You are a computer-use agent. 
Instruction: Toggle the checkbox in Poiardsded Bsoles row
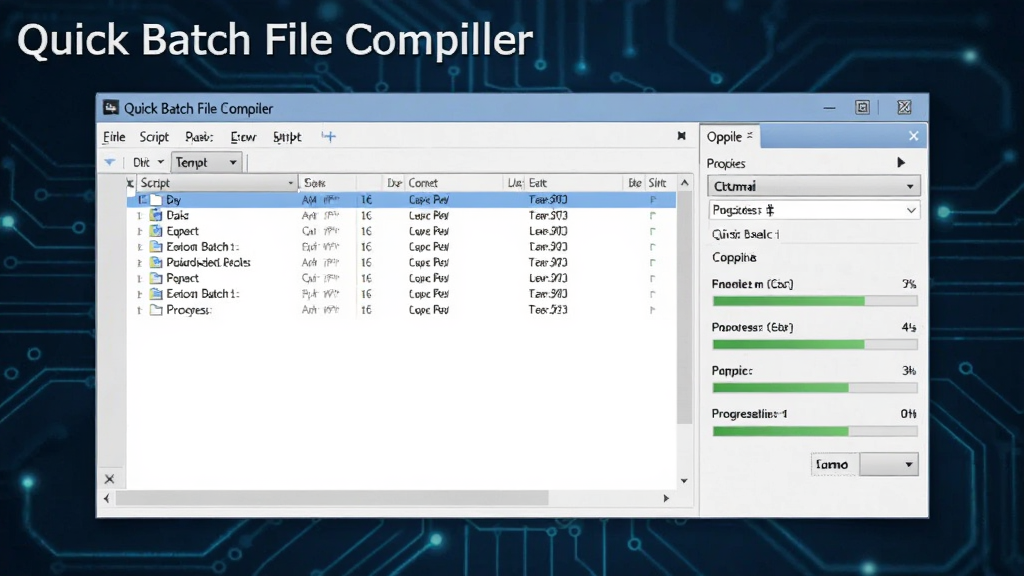tap(652, 263)
